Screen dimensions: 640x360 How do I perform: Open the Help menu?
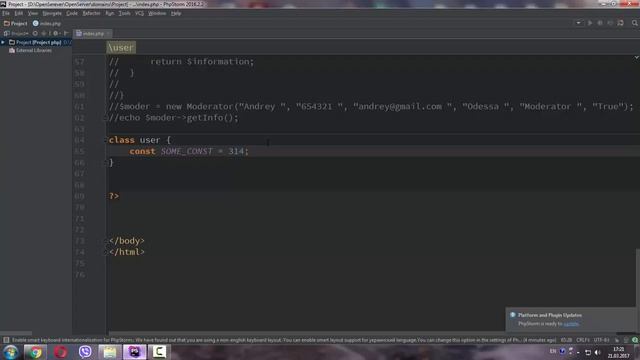[x=176, y=13]
